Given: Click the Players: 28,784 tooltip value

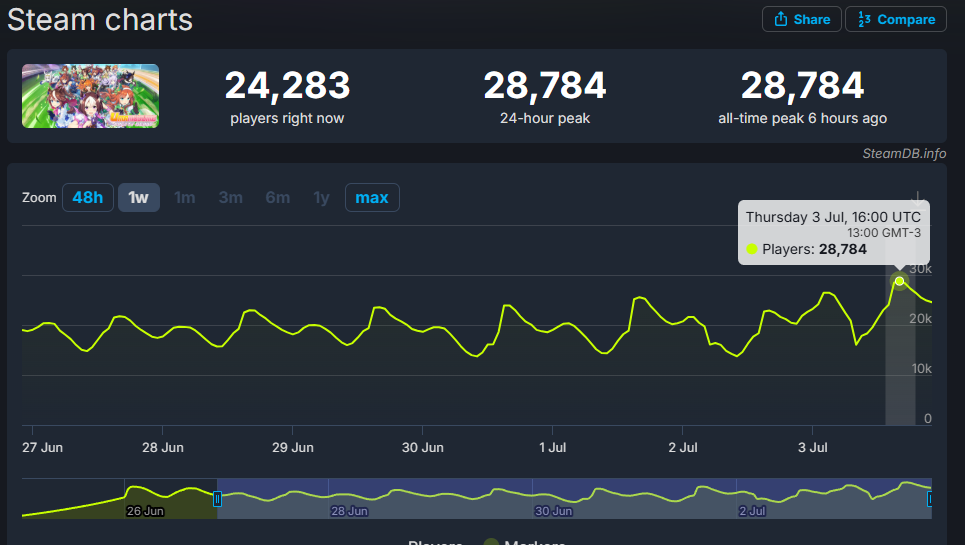Looking at the screenshot, I should pos(814,249).
